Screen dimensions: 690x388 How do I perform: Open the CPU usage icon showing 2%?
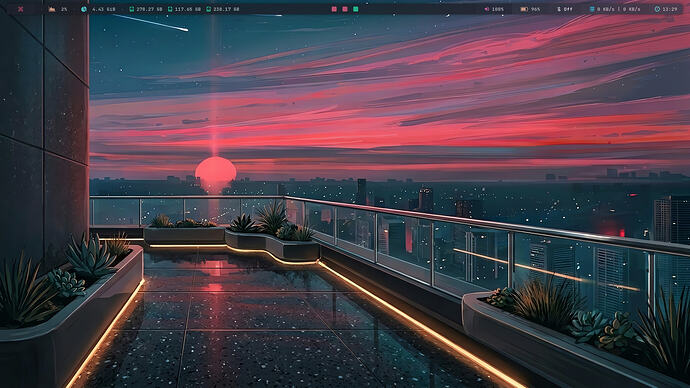52,9
